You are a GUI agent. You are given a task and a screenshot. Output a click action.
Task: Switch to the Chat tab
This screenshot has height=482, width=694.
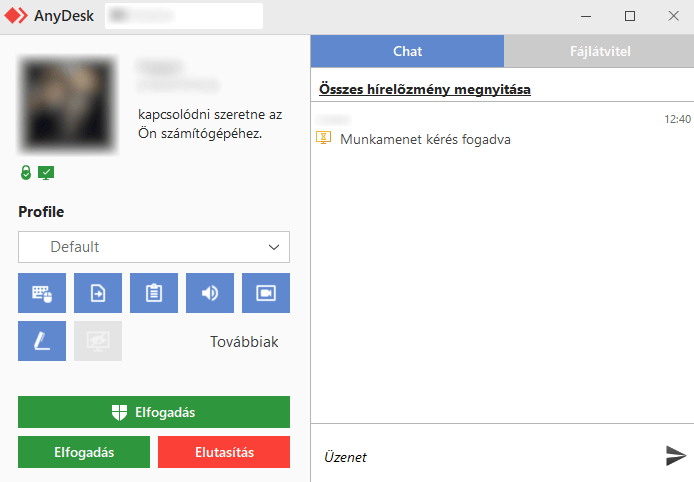(407, 51)
